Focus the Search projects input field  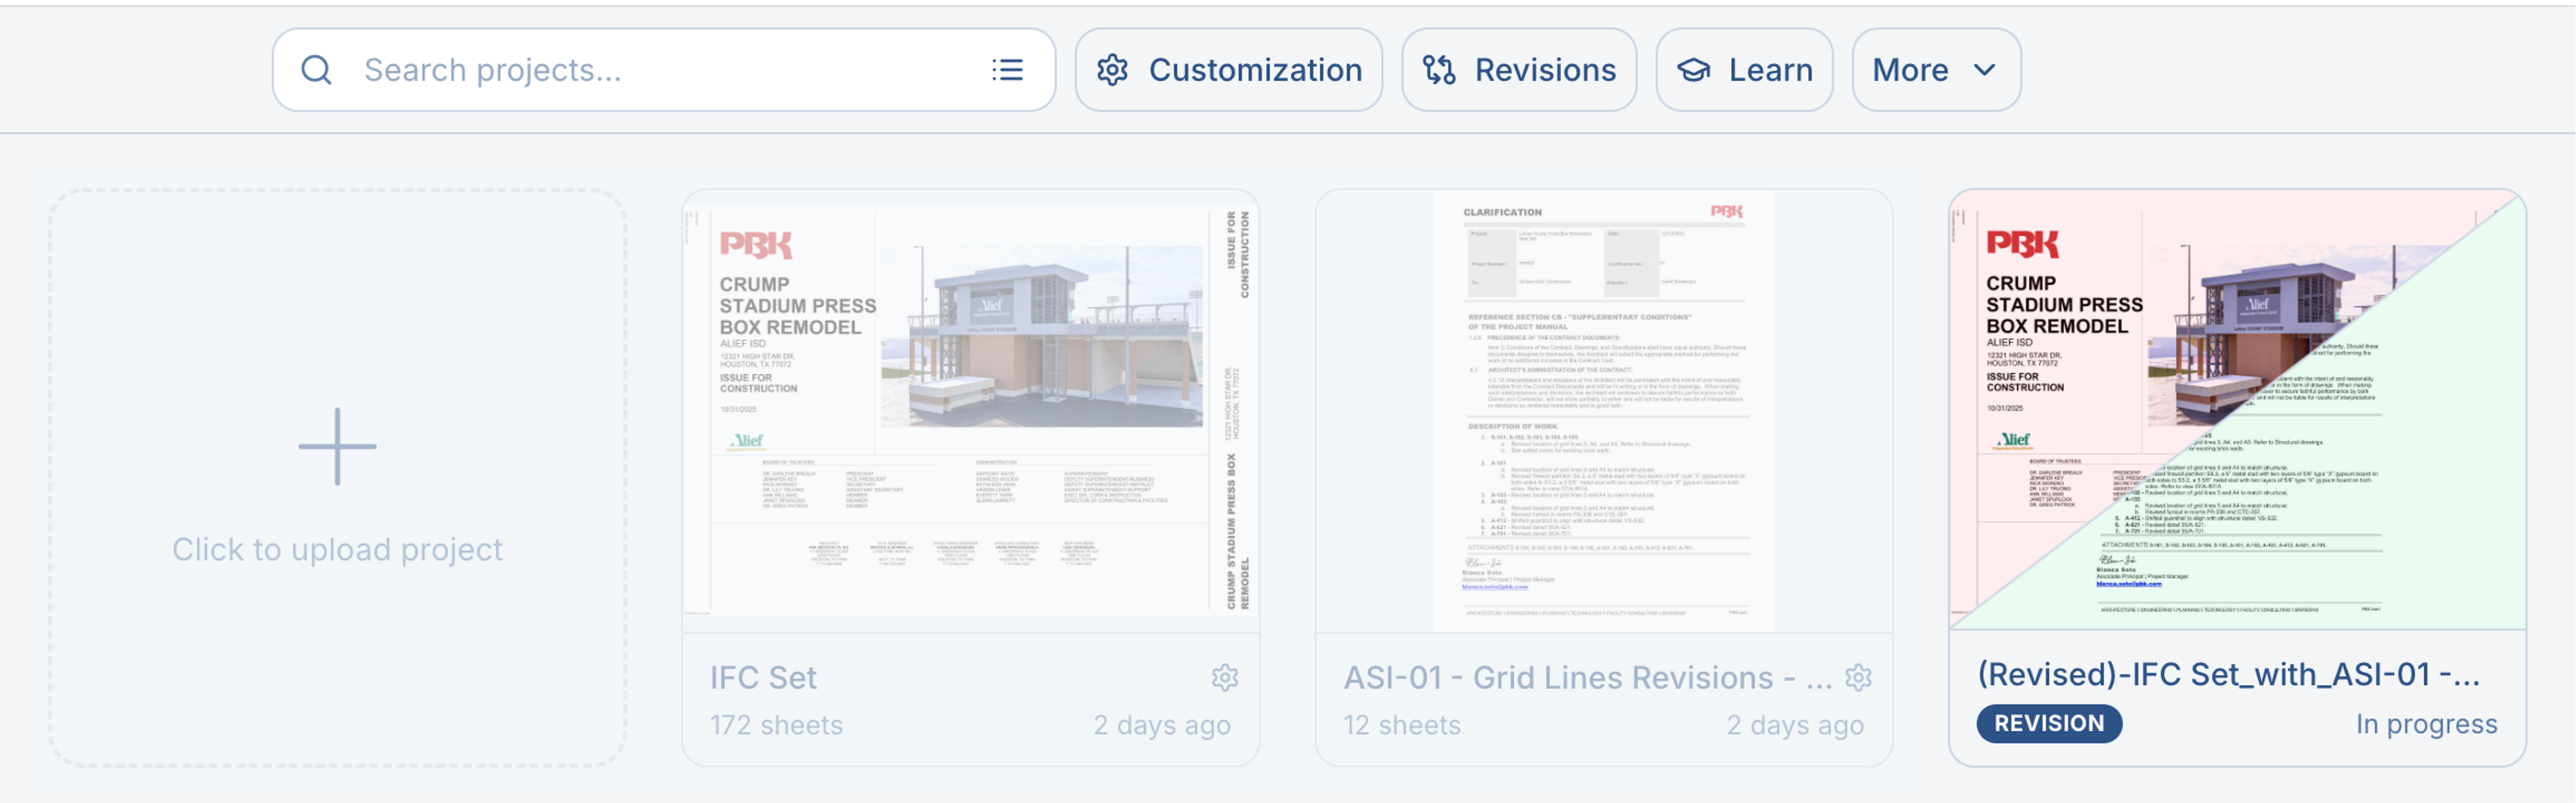point(663,70)
